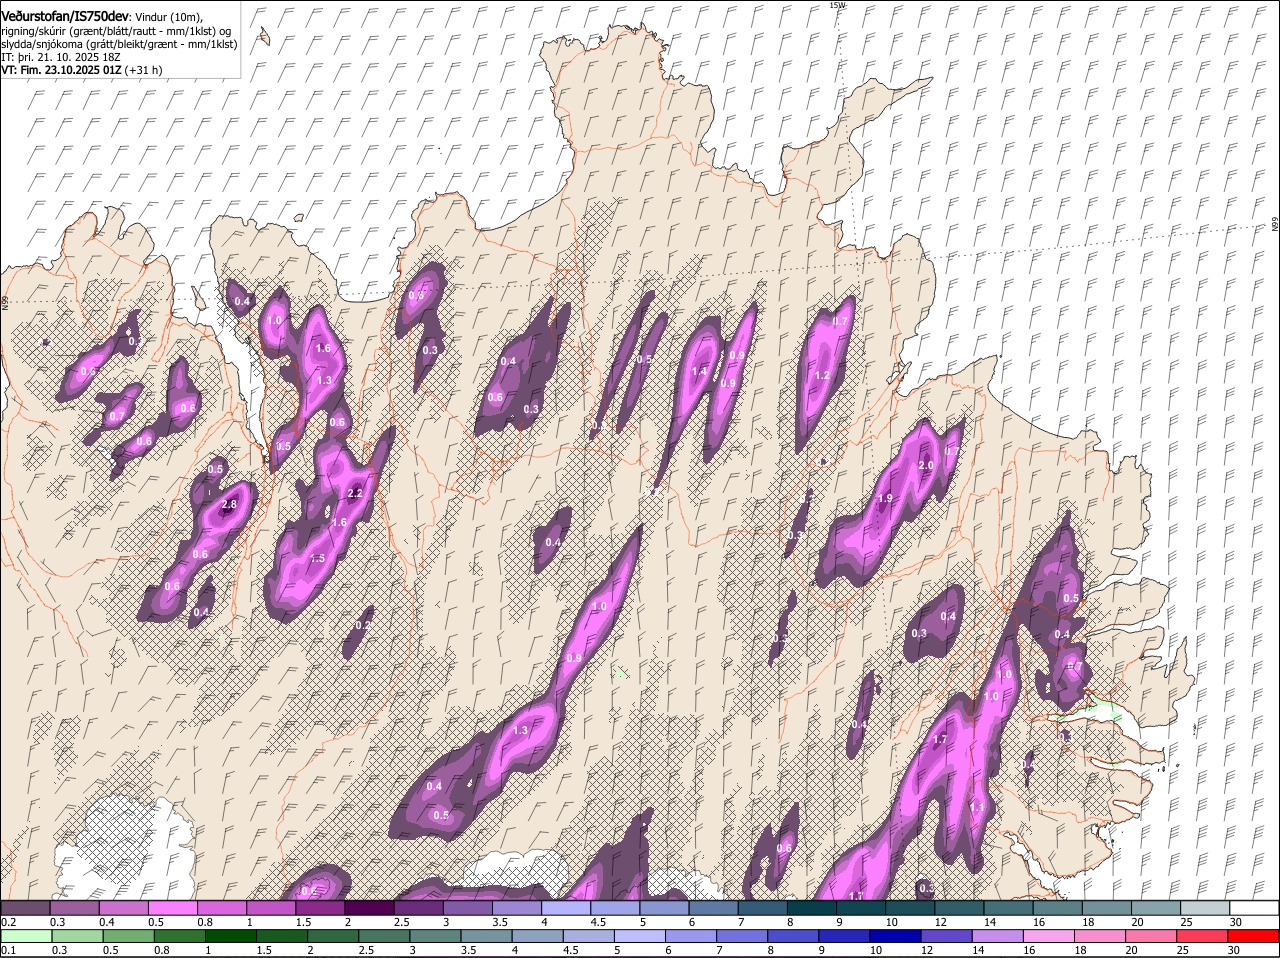Viewport: 1280px width, 958px height.
Task: Pick the darkest teal swatch starting at 8, purple scale
Action: (812, 908)
